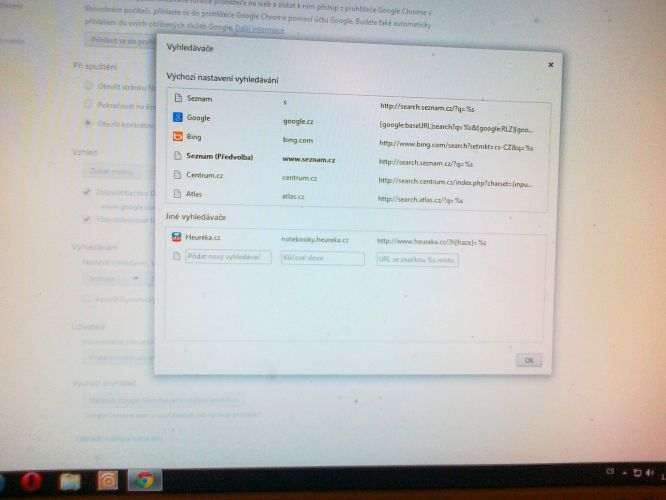The width and height of the screenshot is (666, 500).
Task: Select the Heuréka.cz search engine row
Action: click(355, 240)
